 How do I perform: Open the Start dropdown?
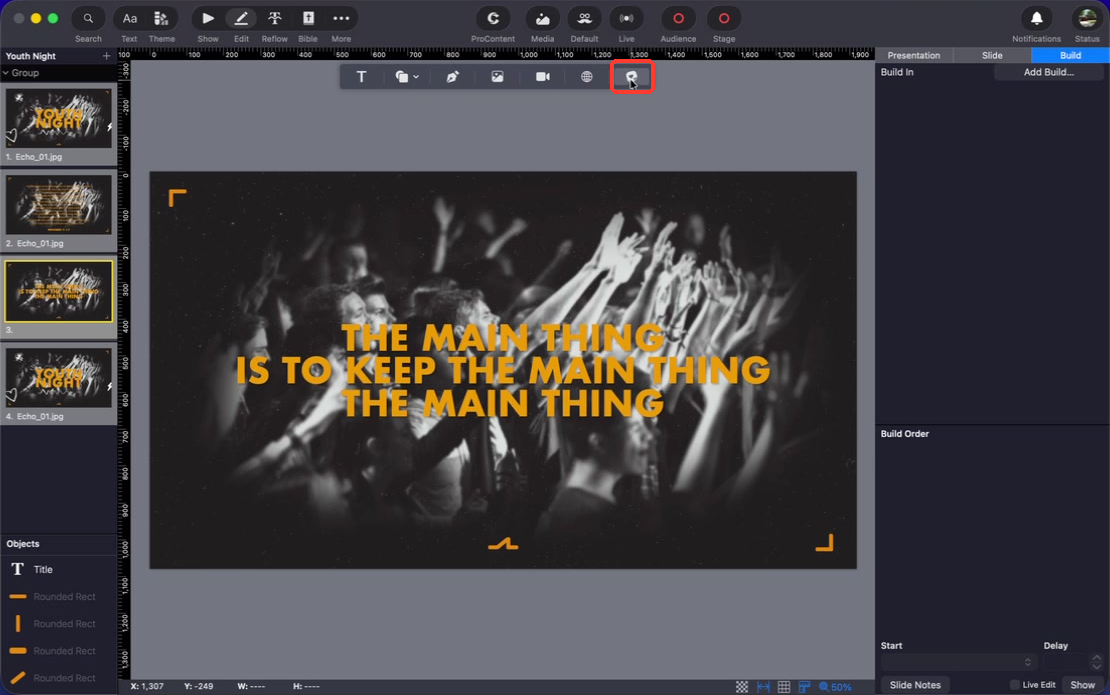coord(959,662)
